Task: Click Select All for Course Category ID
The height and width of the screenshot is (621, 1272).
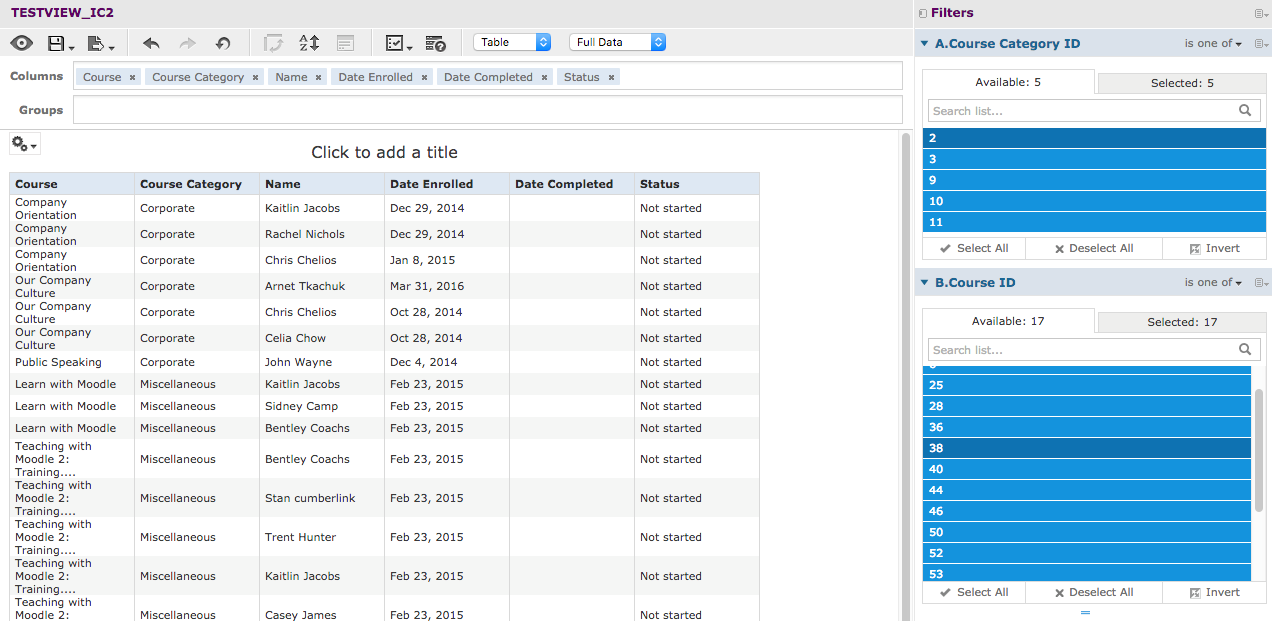Action: click(974, 248)
